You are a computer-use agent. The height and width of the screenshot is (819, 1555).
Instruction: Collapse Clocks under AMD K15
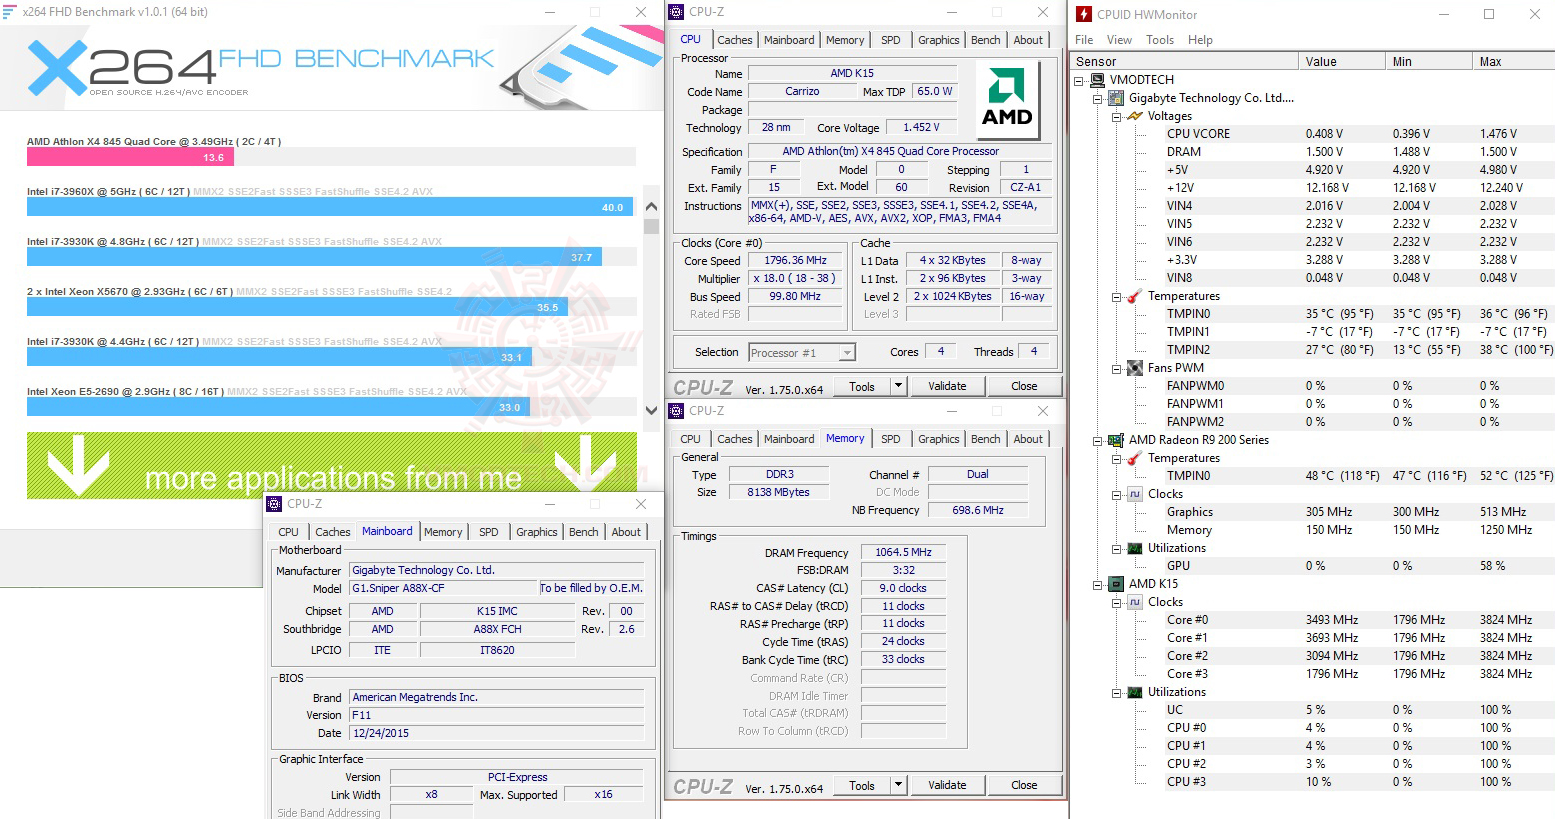[1117, 602]
